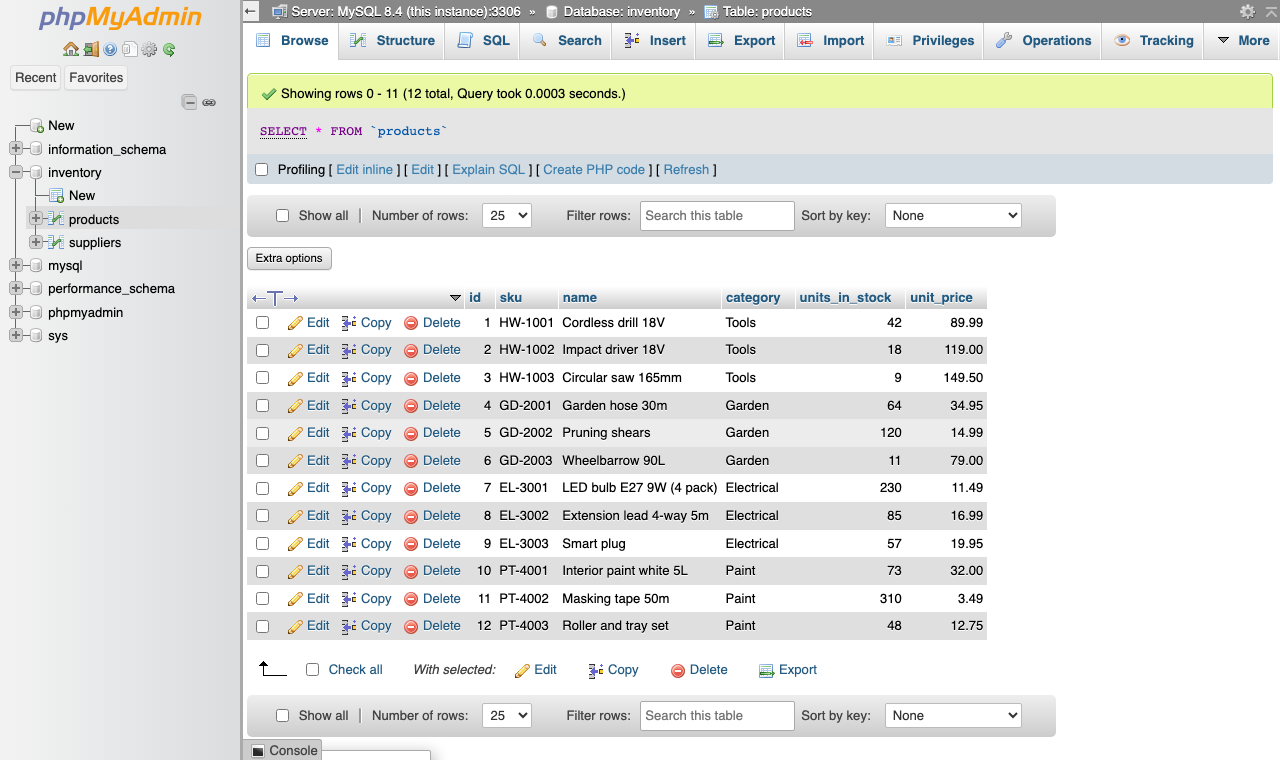Screen dimensions: 1280x760
Task: Click the Extra options button
Action: point(289,258)
